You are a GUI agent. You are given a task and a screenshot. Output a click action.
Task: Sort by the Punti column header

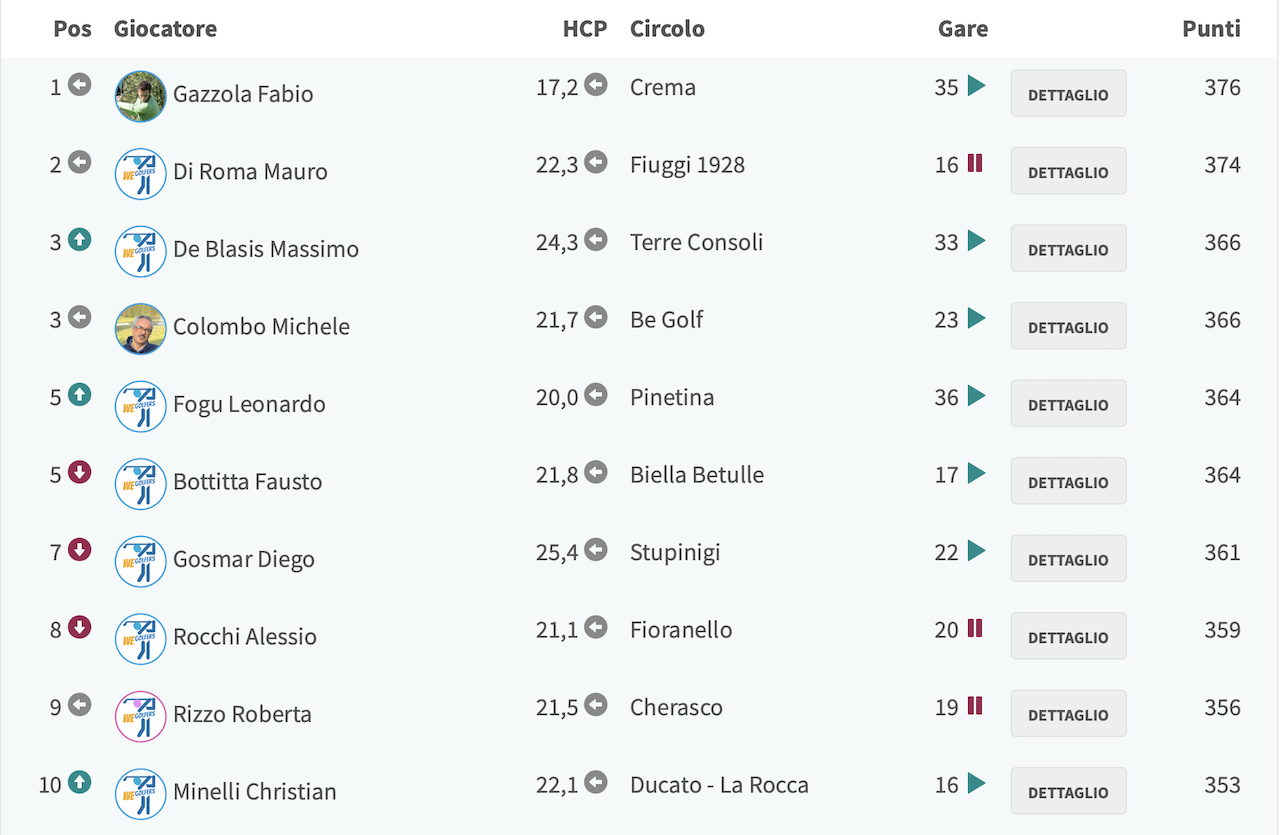[x=1211, y=28]
